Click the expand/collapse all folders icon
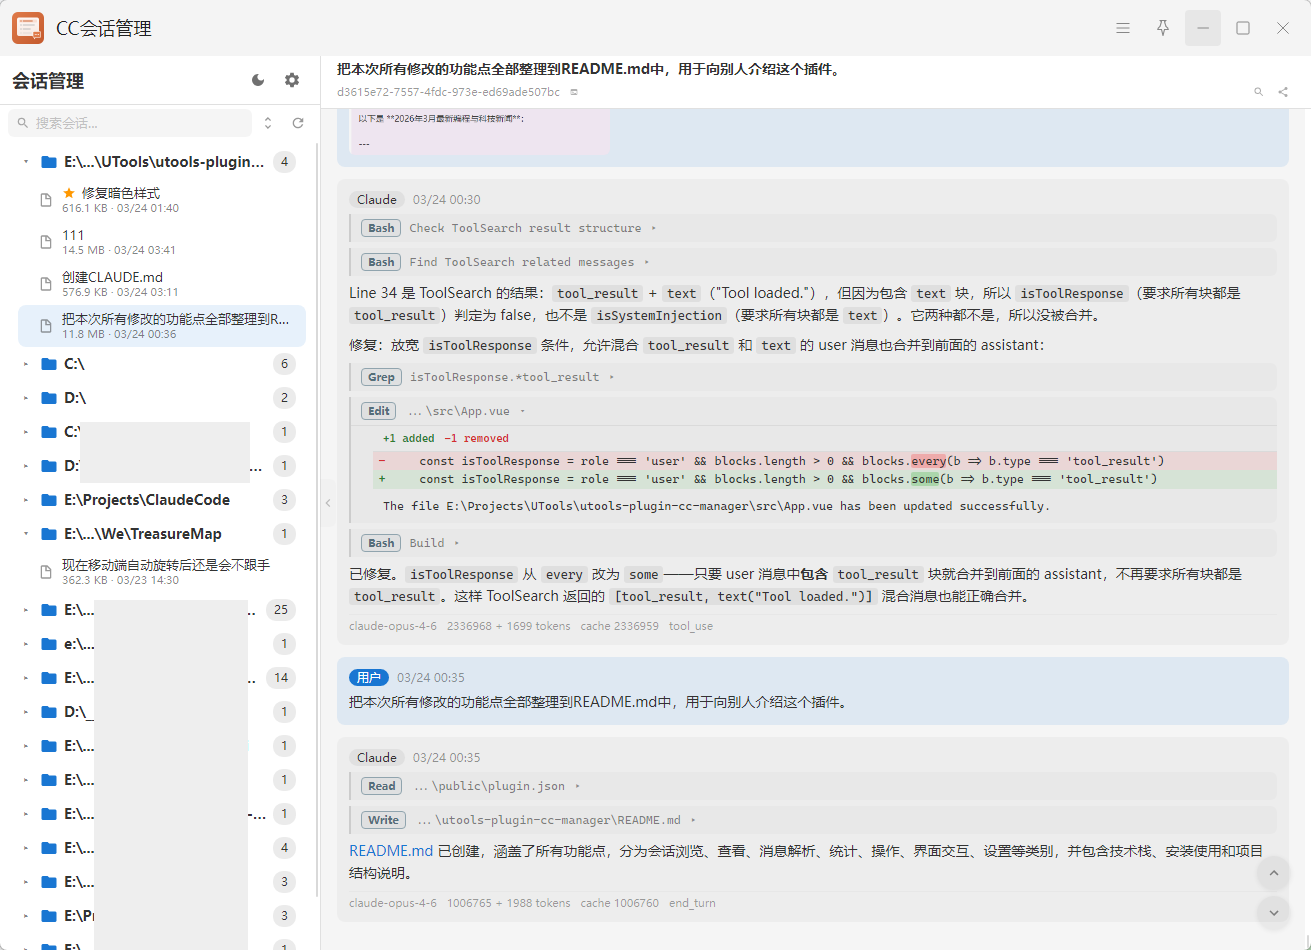Screen dimensions: 1311x950 pos(268,123)
